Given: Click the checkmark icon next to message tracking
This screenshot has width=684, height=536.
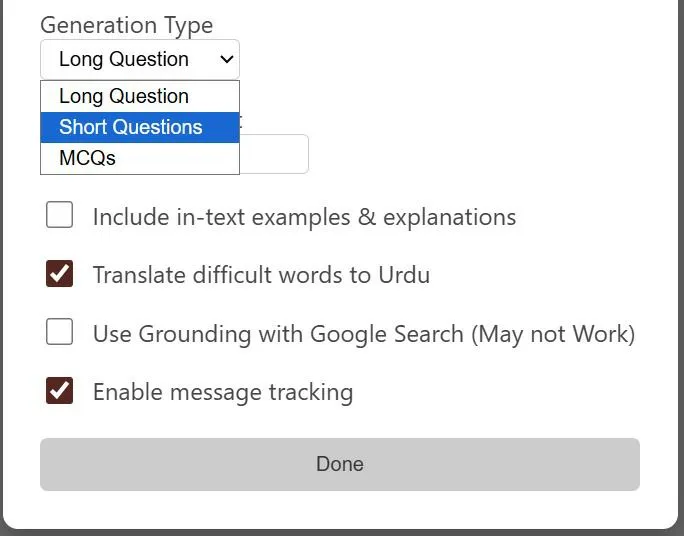Looking at the screenshot, I should (x=60, y=390).
